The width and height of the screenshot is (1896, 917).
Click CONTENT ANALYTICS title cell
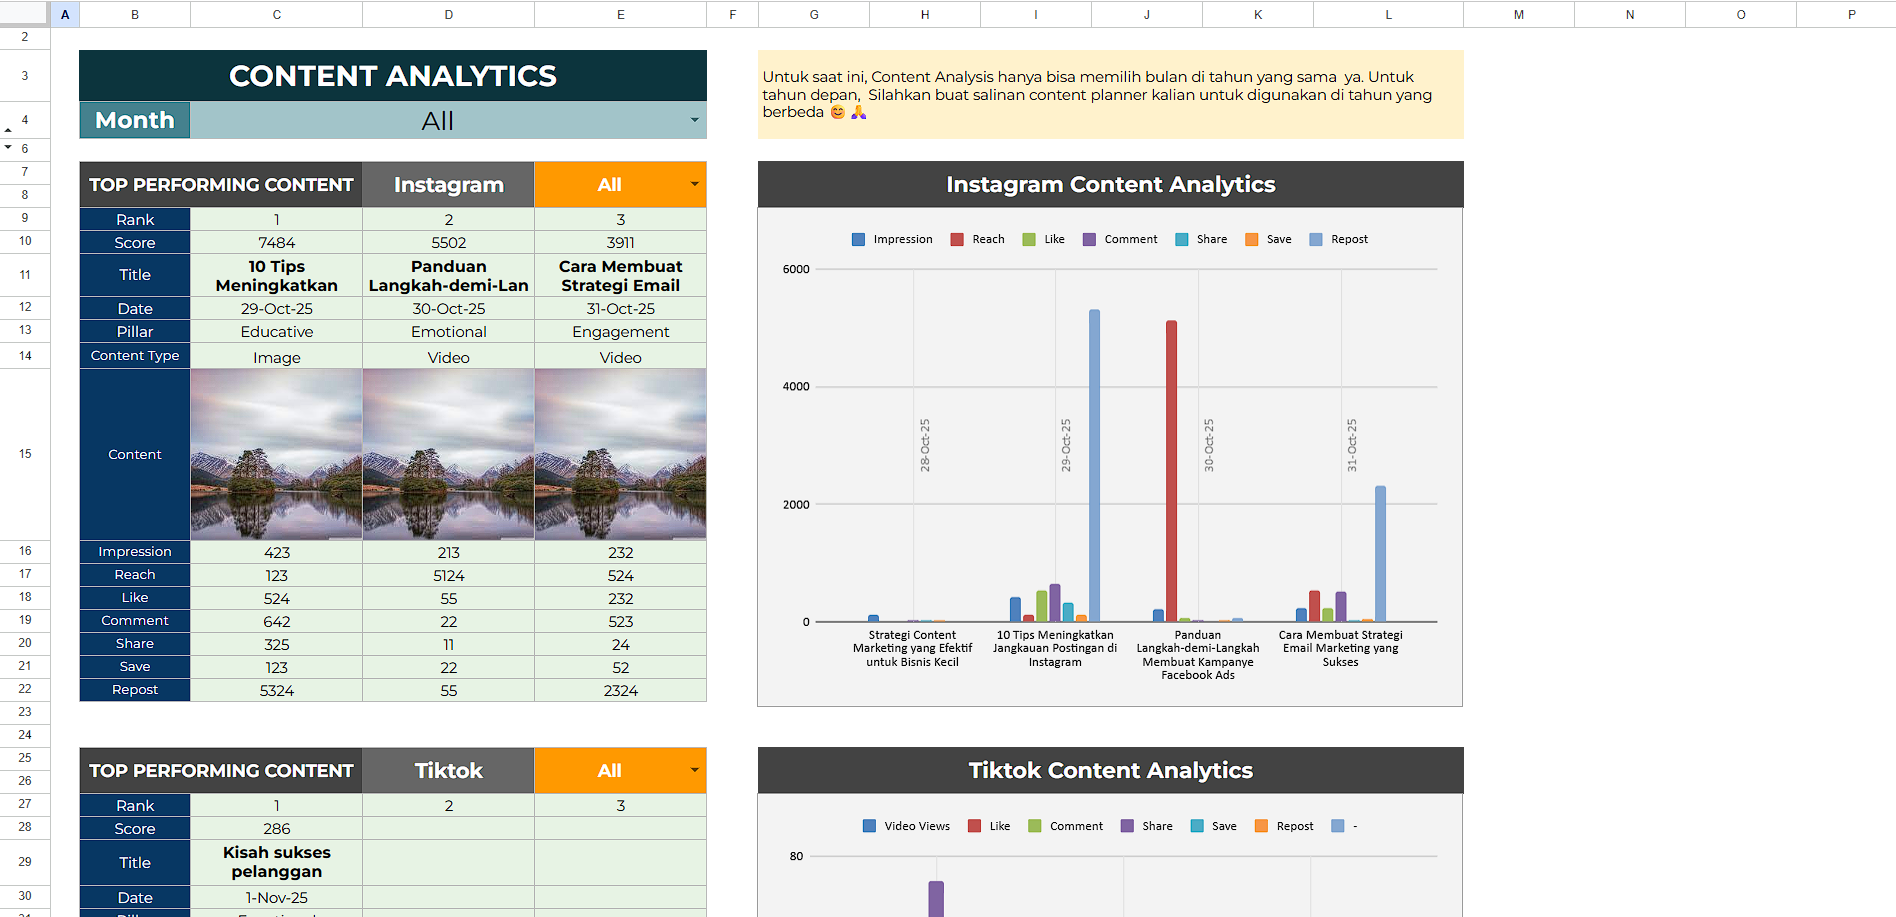(x=393, y=76)
